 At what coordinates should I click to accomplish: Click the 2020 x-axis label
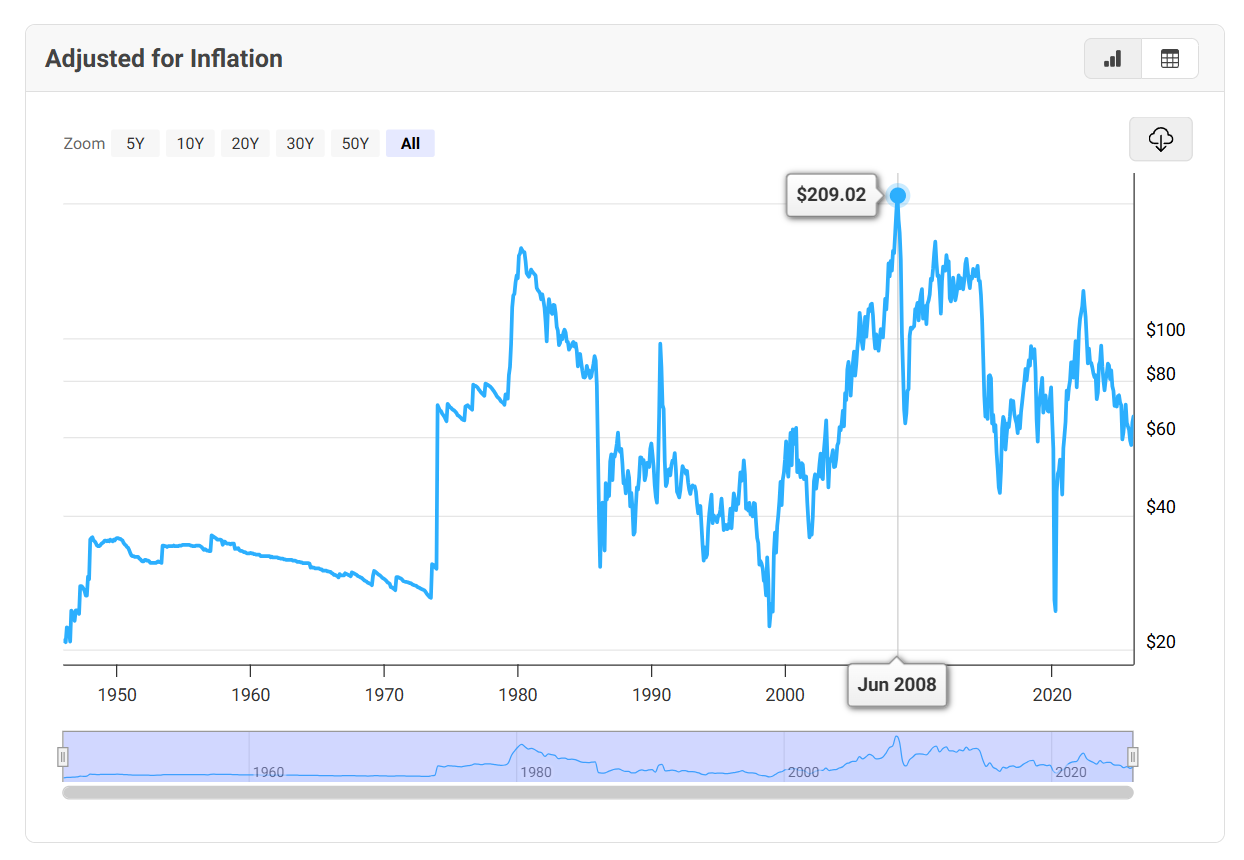pos(1052,695)
